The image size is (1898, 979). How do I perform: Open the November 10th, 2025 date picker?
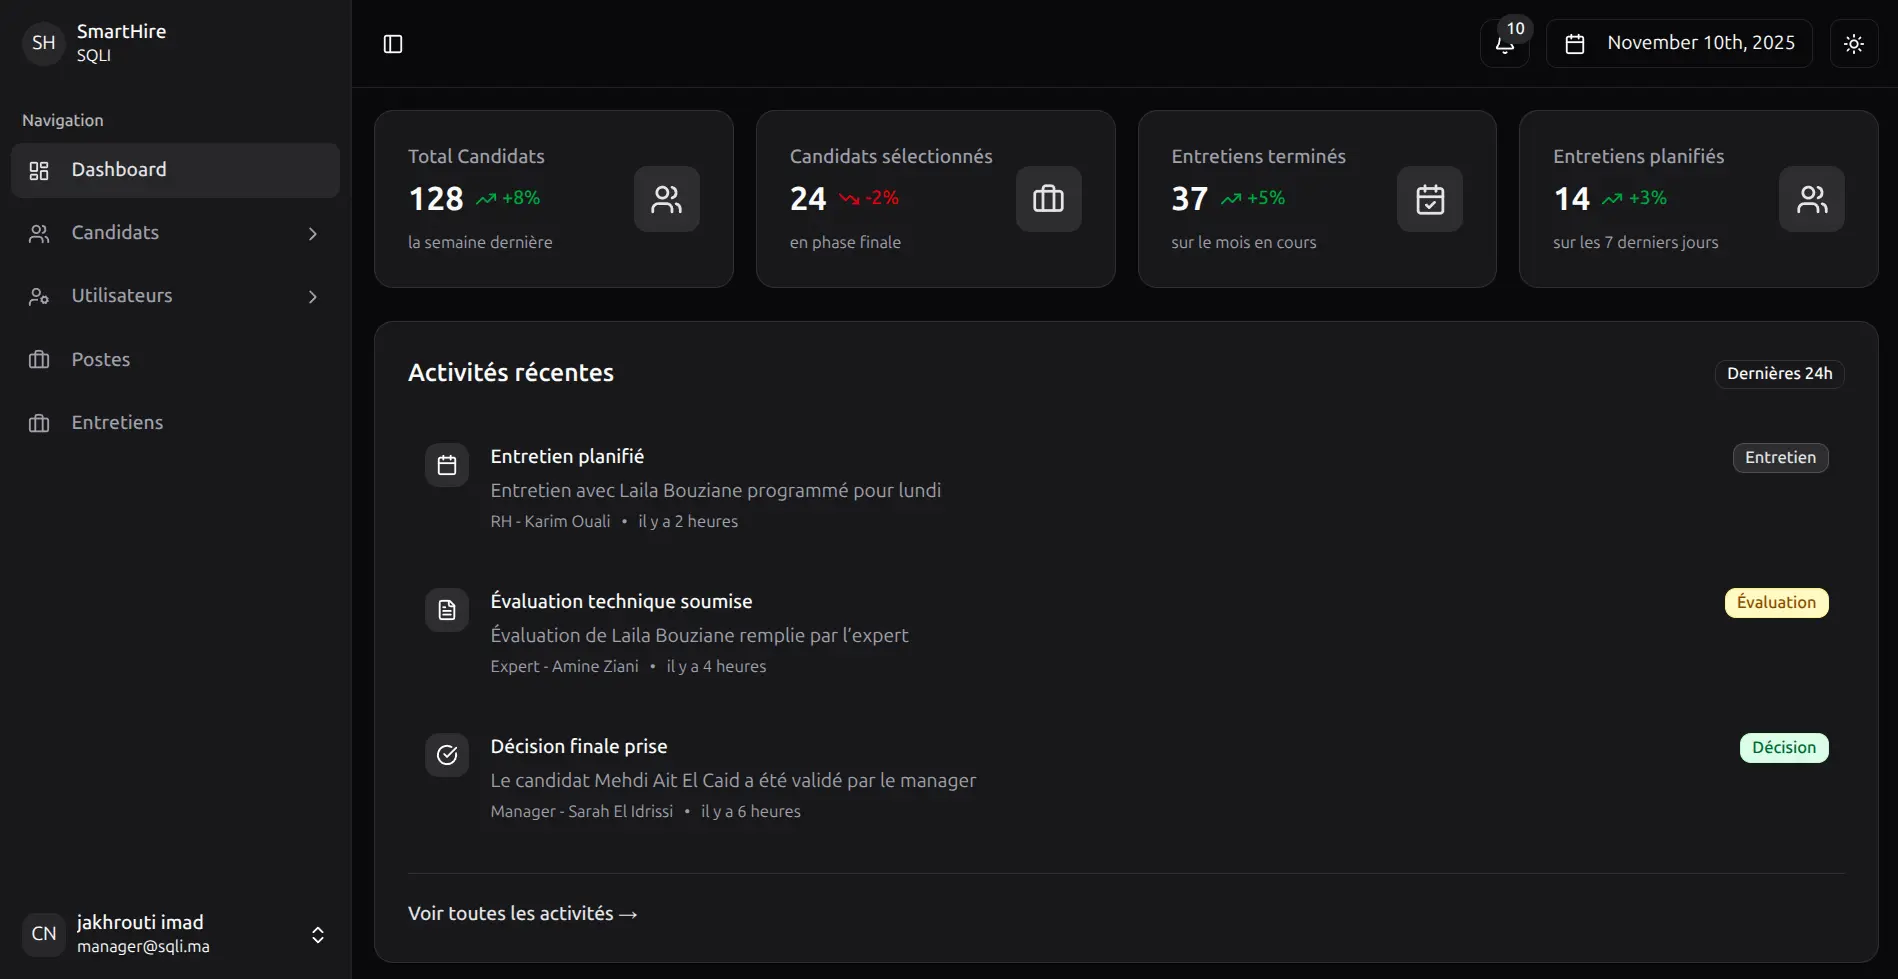1679,44
